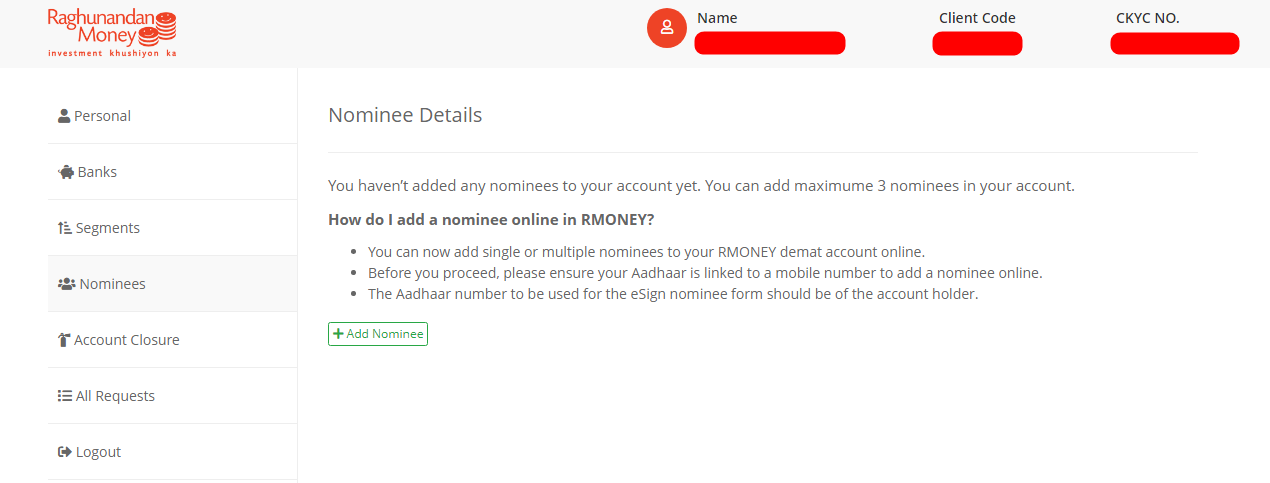Click the plus icon on Add Nominee
The width and height of the screenshot is (1270, 483).
coord(338,334)
